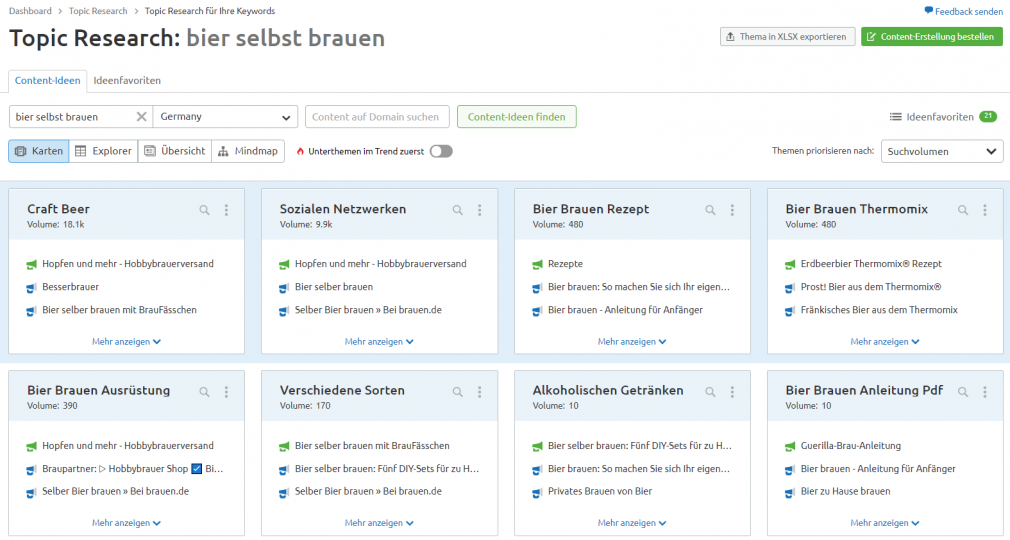Open the Craft Beer card options menu
The height and width of the screenshot is (540, 1010).
(x=226, y=210)
